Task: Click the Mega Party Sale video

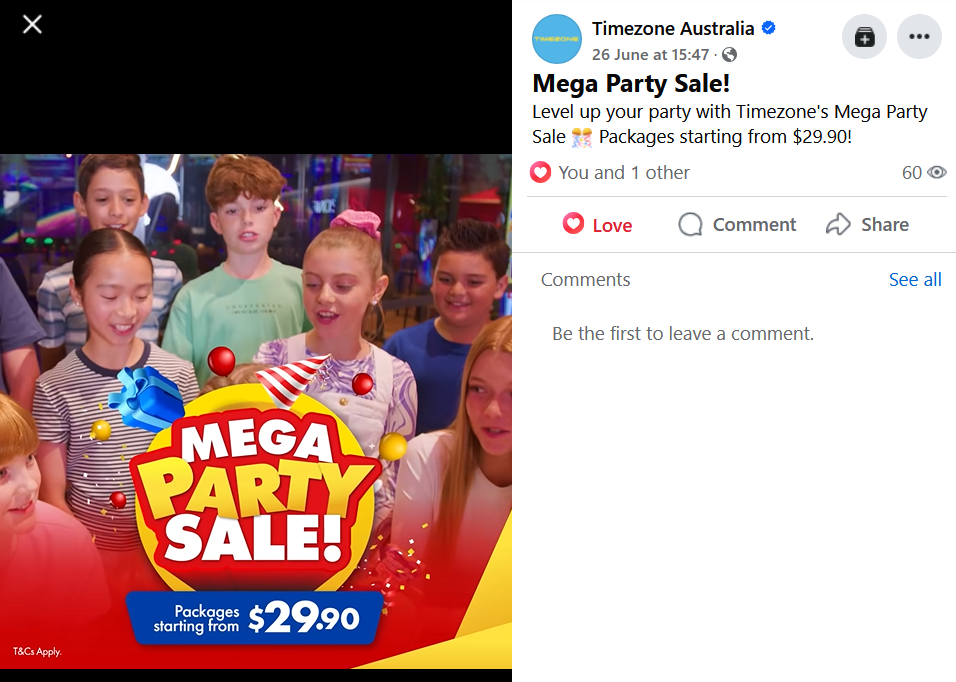Action: click(256, 411)
